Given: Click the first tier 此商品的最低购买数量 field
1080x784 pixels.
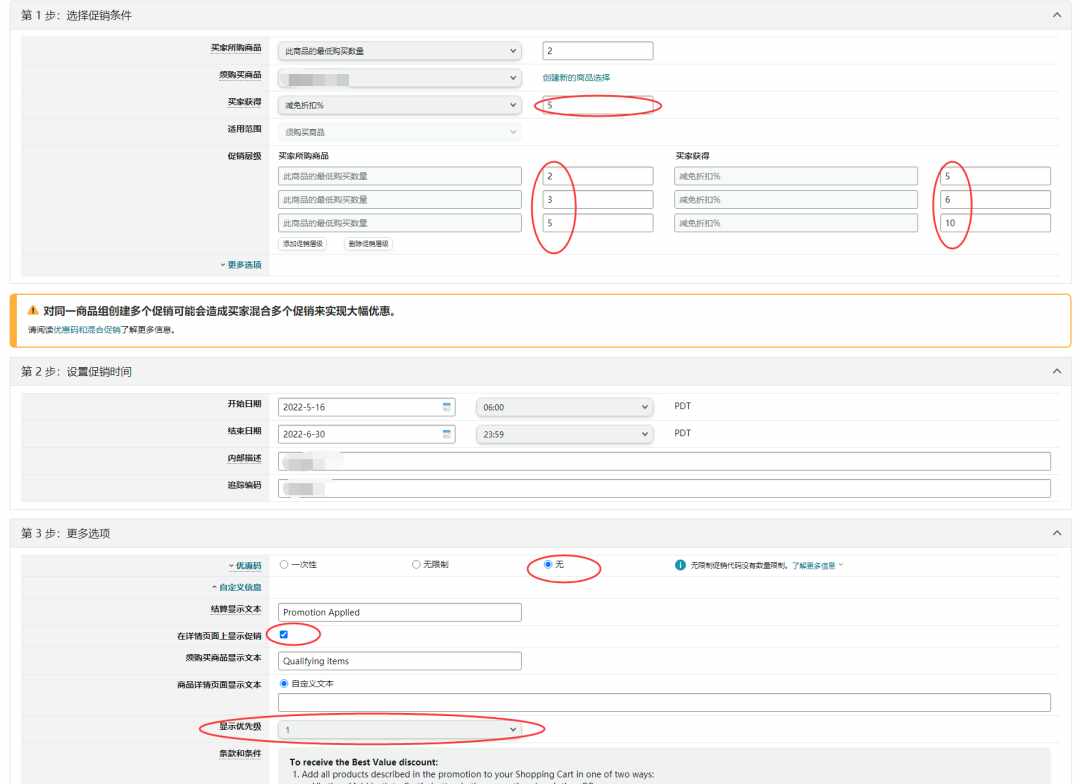Looking at the screenshot, I should tap(399, 176).
